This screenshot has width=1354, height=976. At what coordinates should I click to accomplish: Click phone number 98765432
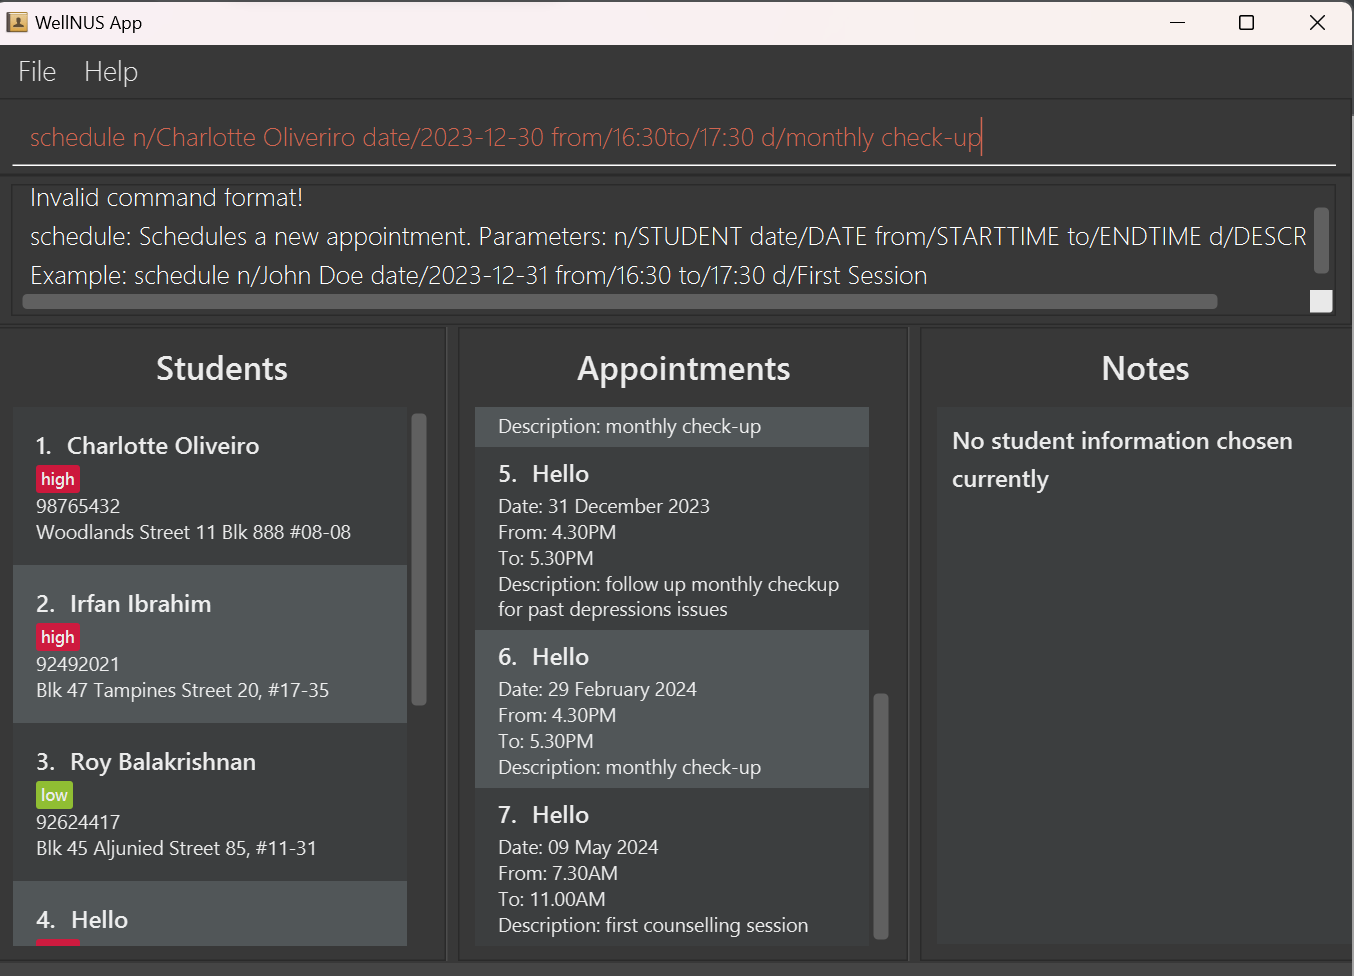click(x=78, y=506)
